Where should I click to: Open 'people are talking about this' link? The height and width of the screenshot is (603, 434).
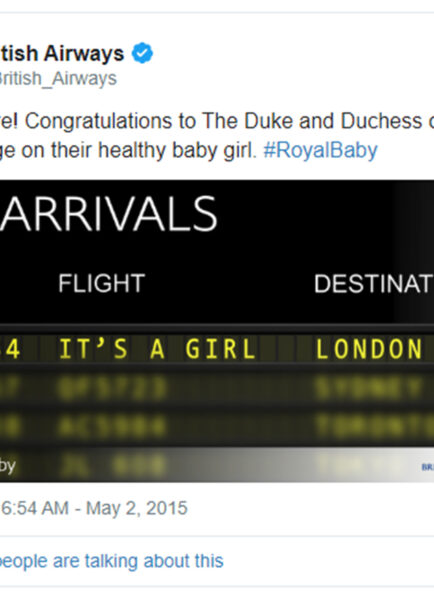pyautogui.click(x=111, y=561)
